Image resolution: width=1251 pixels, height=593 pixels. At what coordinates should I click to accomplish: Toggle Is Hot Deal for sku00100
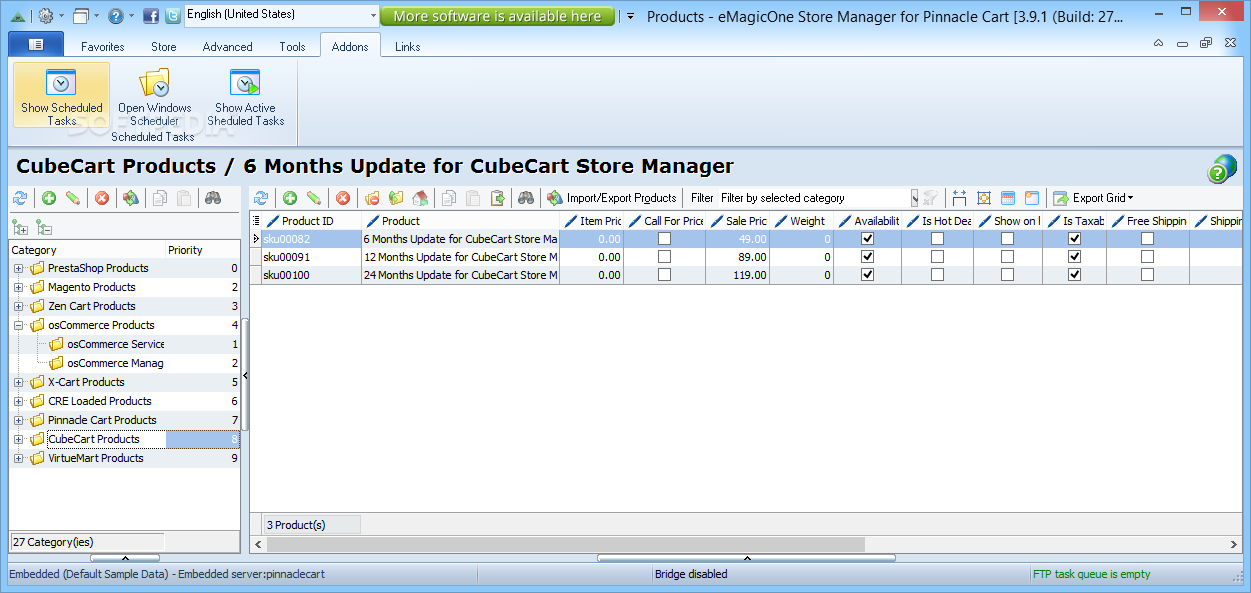[x=937, y=275]
